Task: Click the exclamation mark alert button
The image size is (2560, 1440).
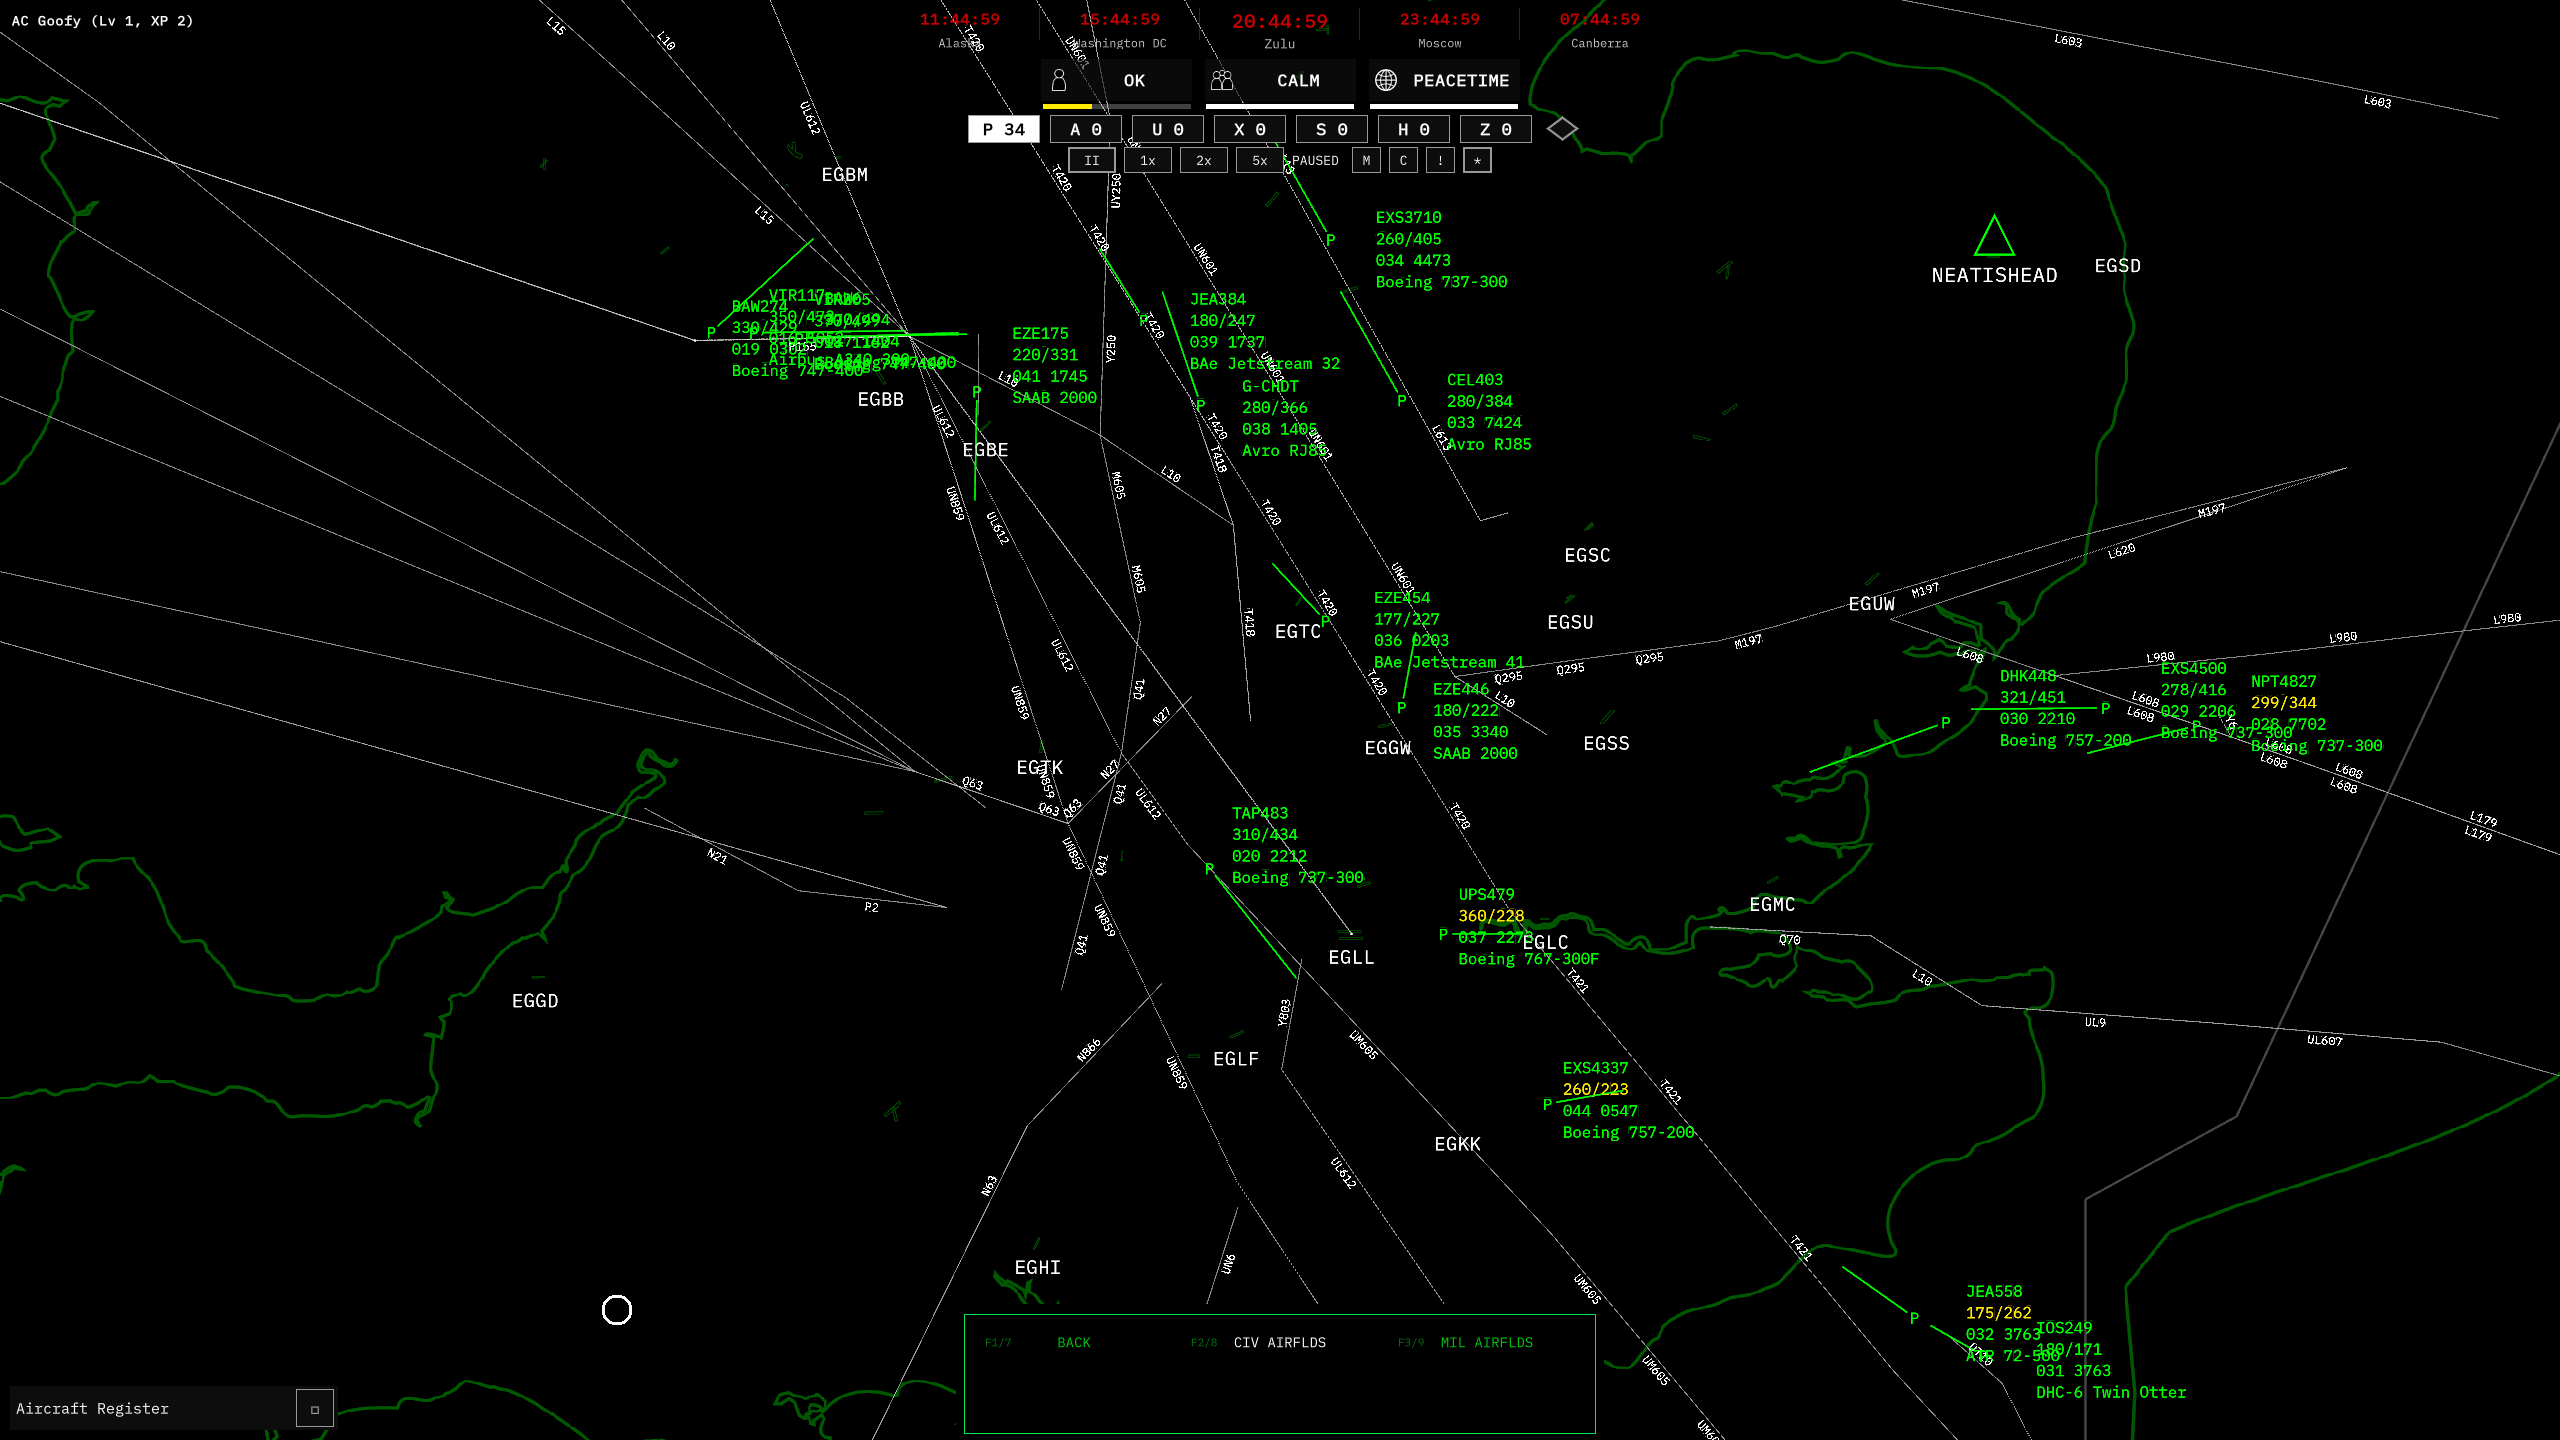Action: click(1440, 160)
